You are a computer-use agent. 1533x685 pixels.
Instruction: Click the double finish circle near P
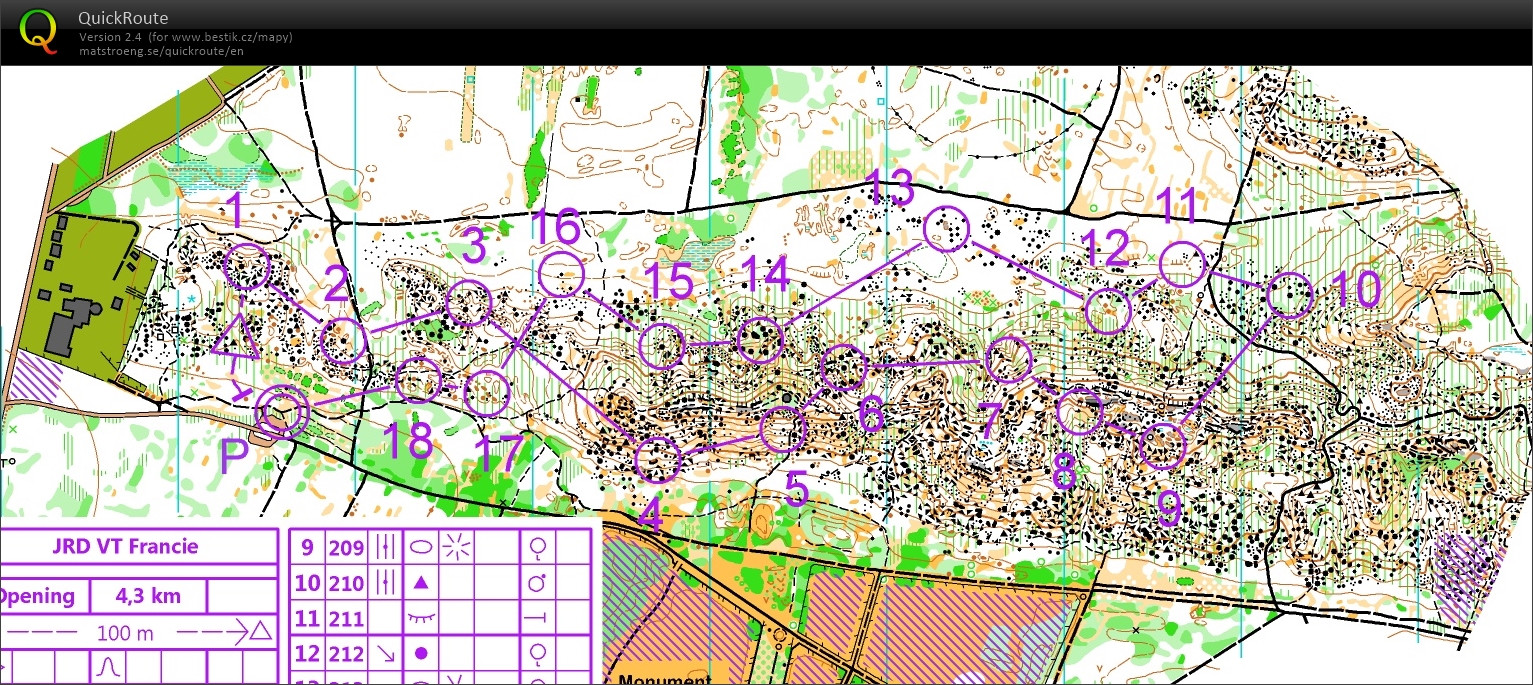pyautogui.click(x=280, y=411)
